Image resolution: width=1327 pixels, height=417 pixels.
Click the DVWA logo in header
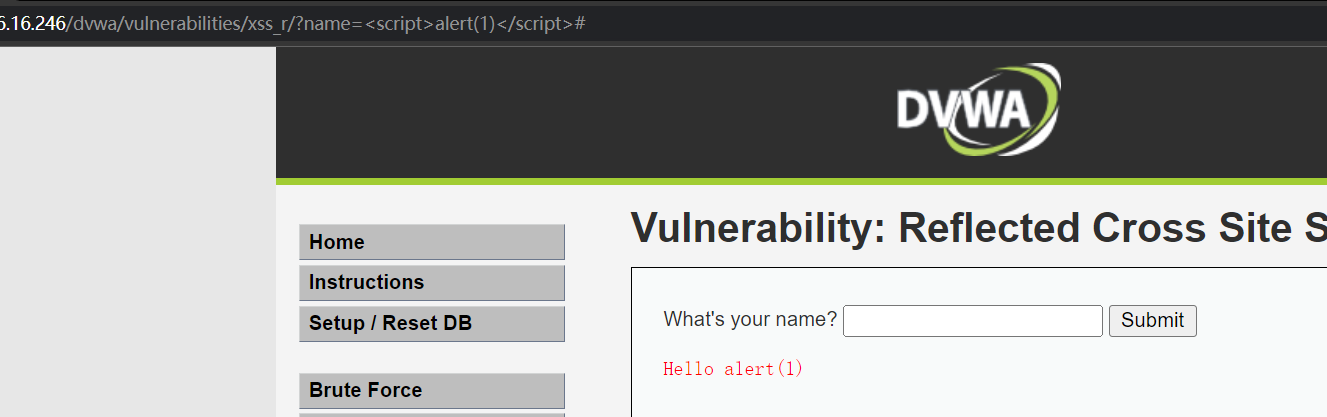(978, 109)
